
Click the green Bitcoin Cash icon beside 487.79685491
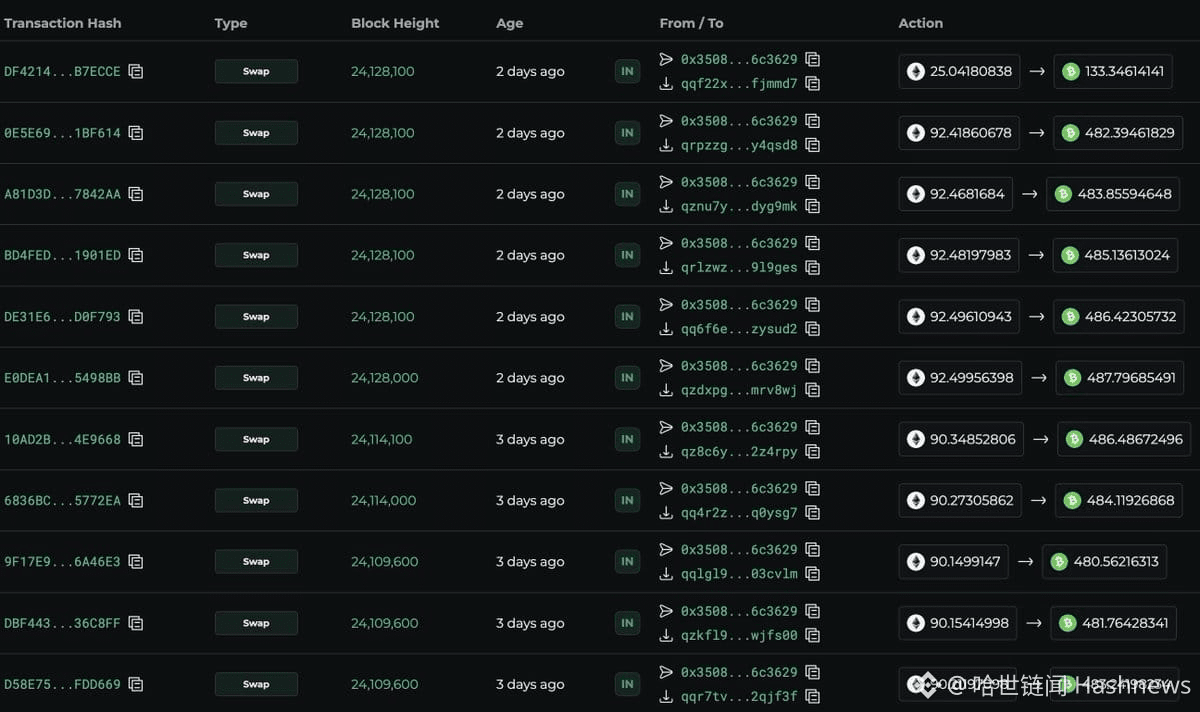click(1072, 378)
